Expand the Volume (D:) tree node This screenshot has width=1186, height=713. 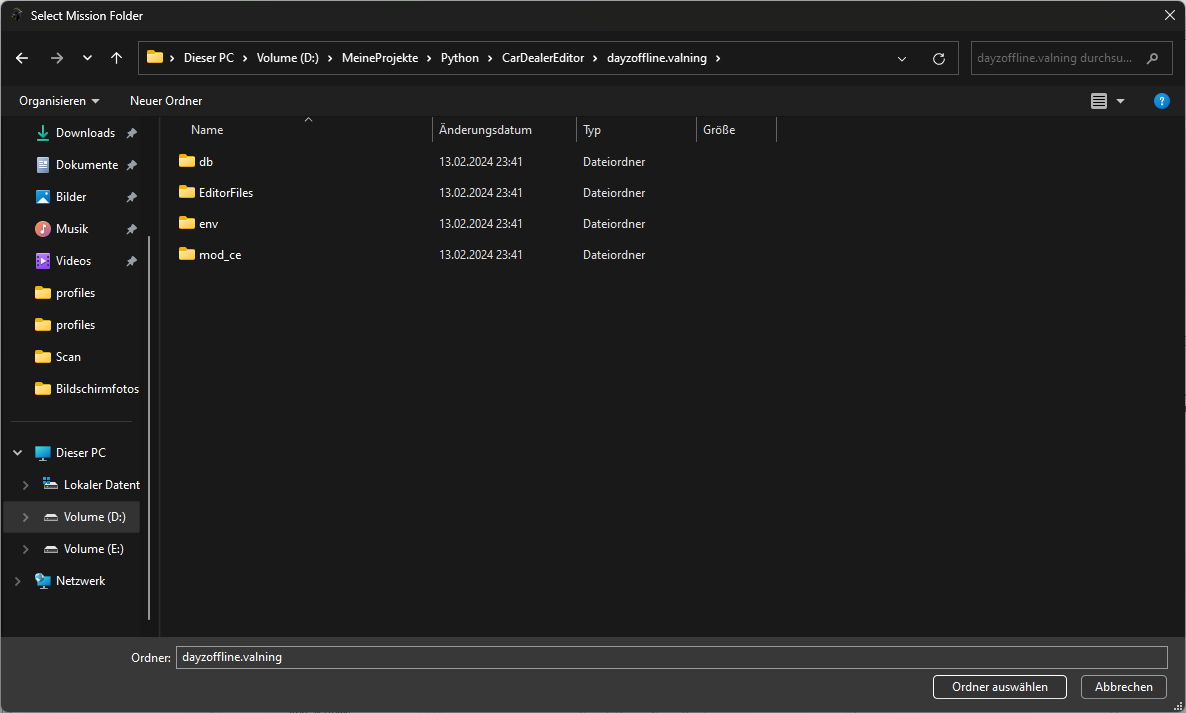click(25, 517)
